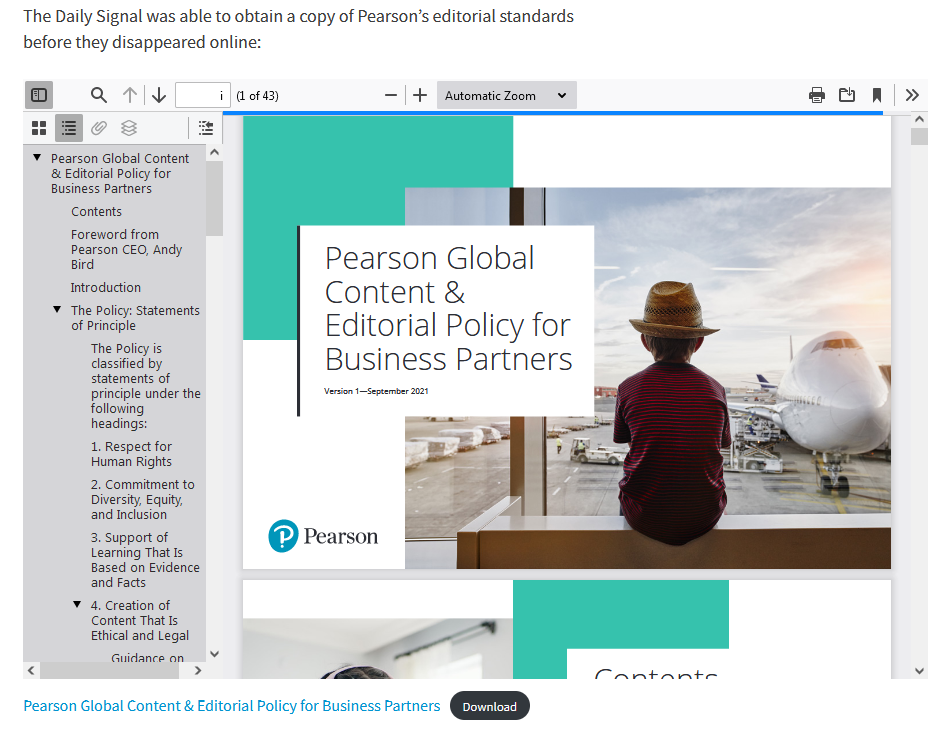Collapse 4. Creation of Content section
Viewport: 945px width, 738px height.
(77, 604)
